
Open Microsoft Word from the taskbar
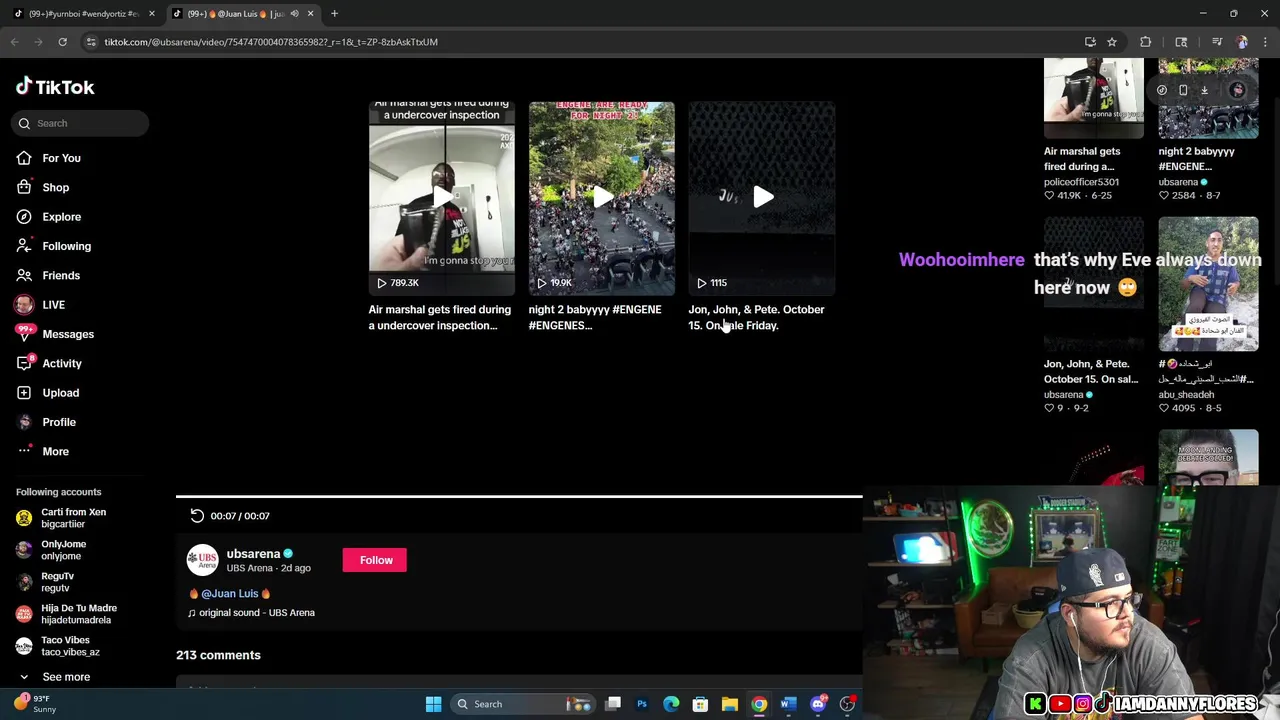[x=788, y=704]
